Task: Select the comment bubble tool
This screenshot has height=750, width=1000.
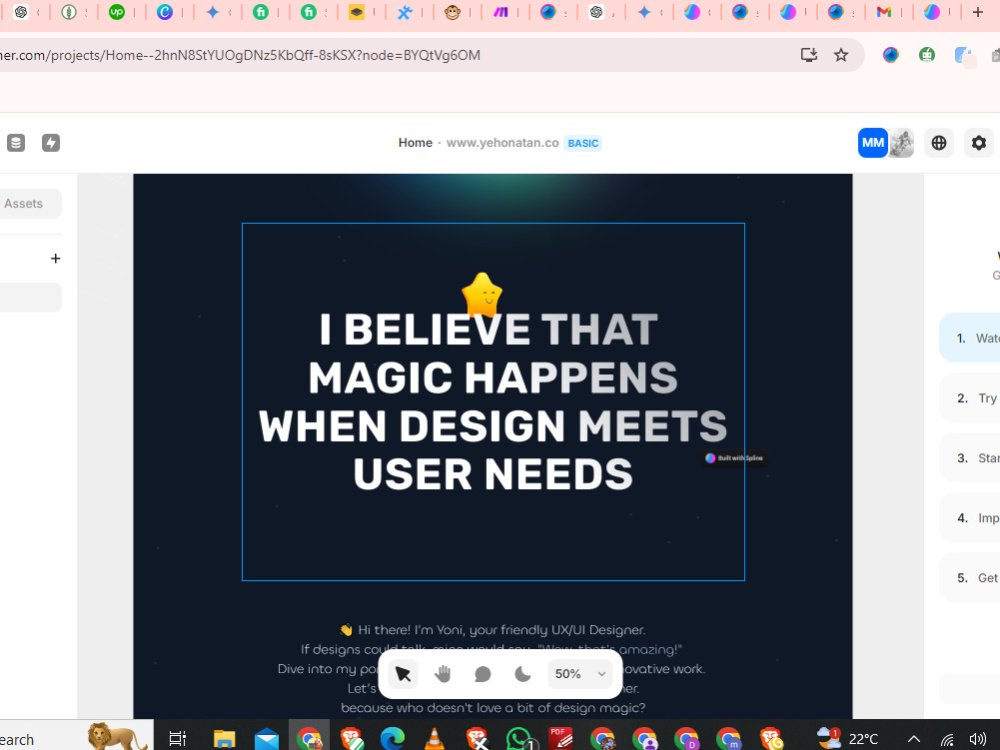Action: pyautogui.click(x=483, y=674)
